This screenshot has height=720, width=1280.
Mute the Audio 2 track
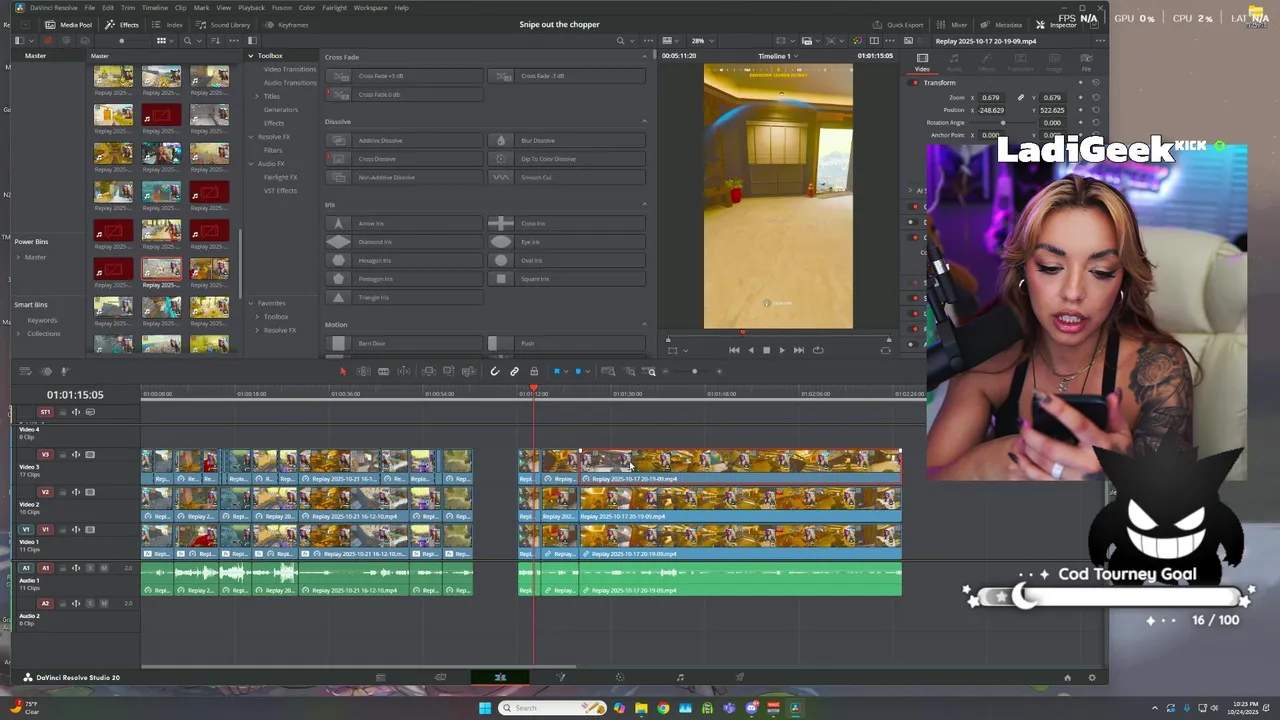point(104,604)
